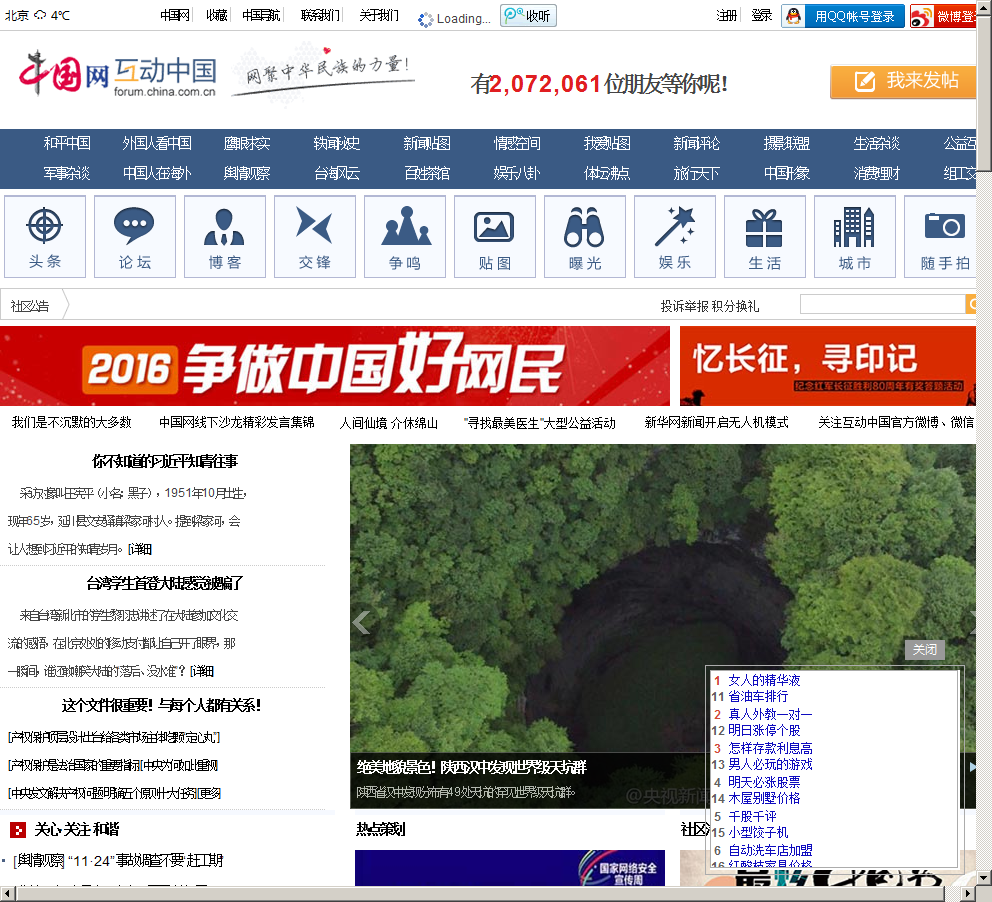This screenshot has width=992, height=902.
Task: Log in with the Weibo button
Action: tap(943, 16)
